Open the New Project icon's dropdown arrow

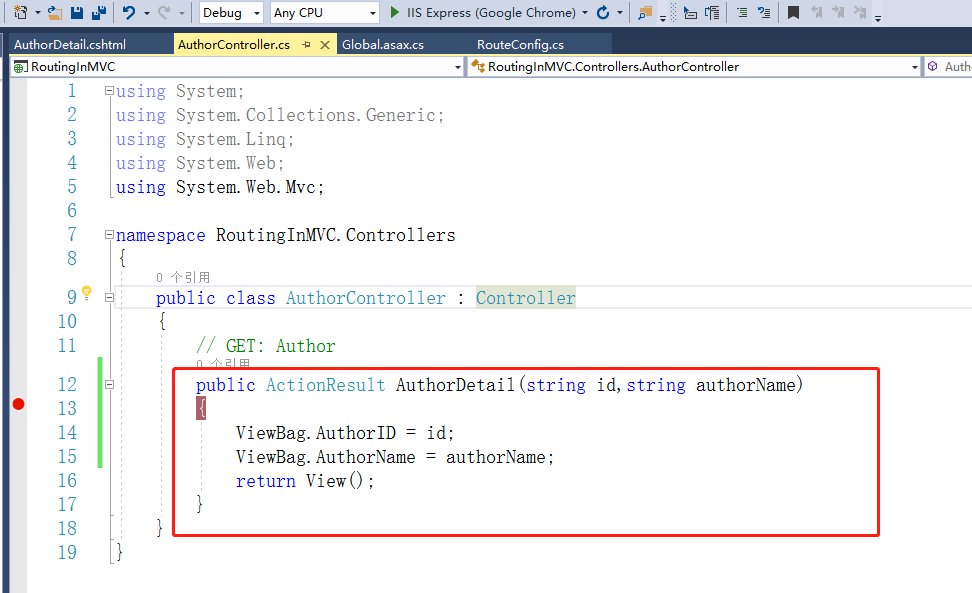[x=38, y=12]
